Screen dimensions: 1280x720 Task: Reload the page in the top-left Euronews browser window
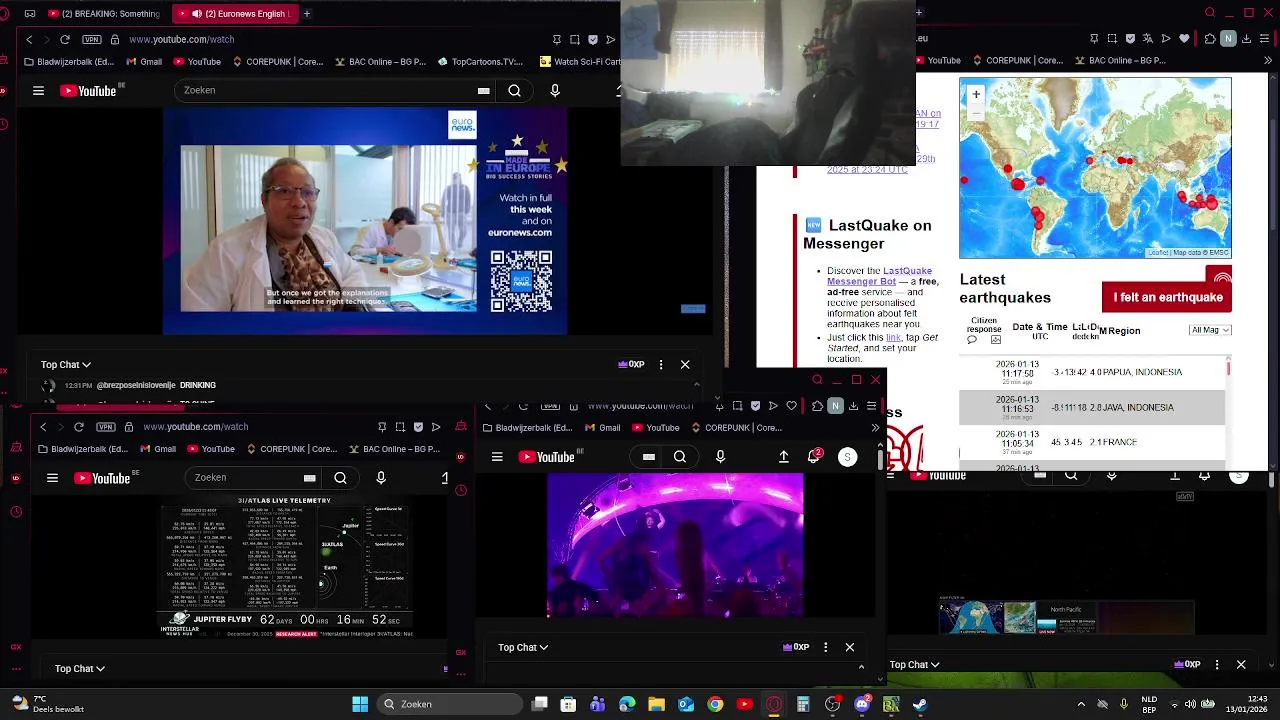click(x=65, y=39)
